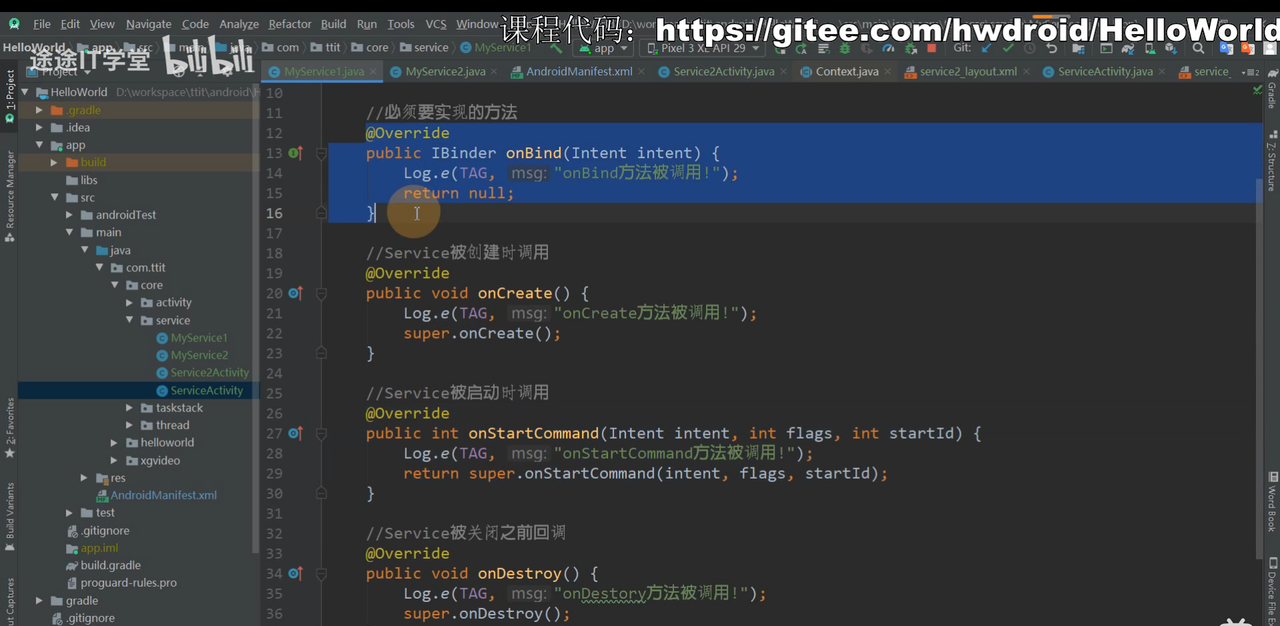This screenshot has height=626, width=1280.
Task: Click the Git Update Project blue arrow
Action: click(986, 47)
